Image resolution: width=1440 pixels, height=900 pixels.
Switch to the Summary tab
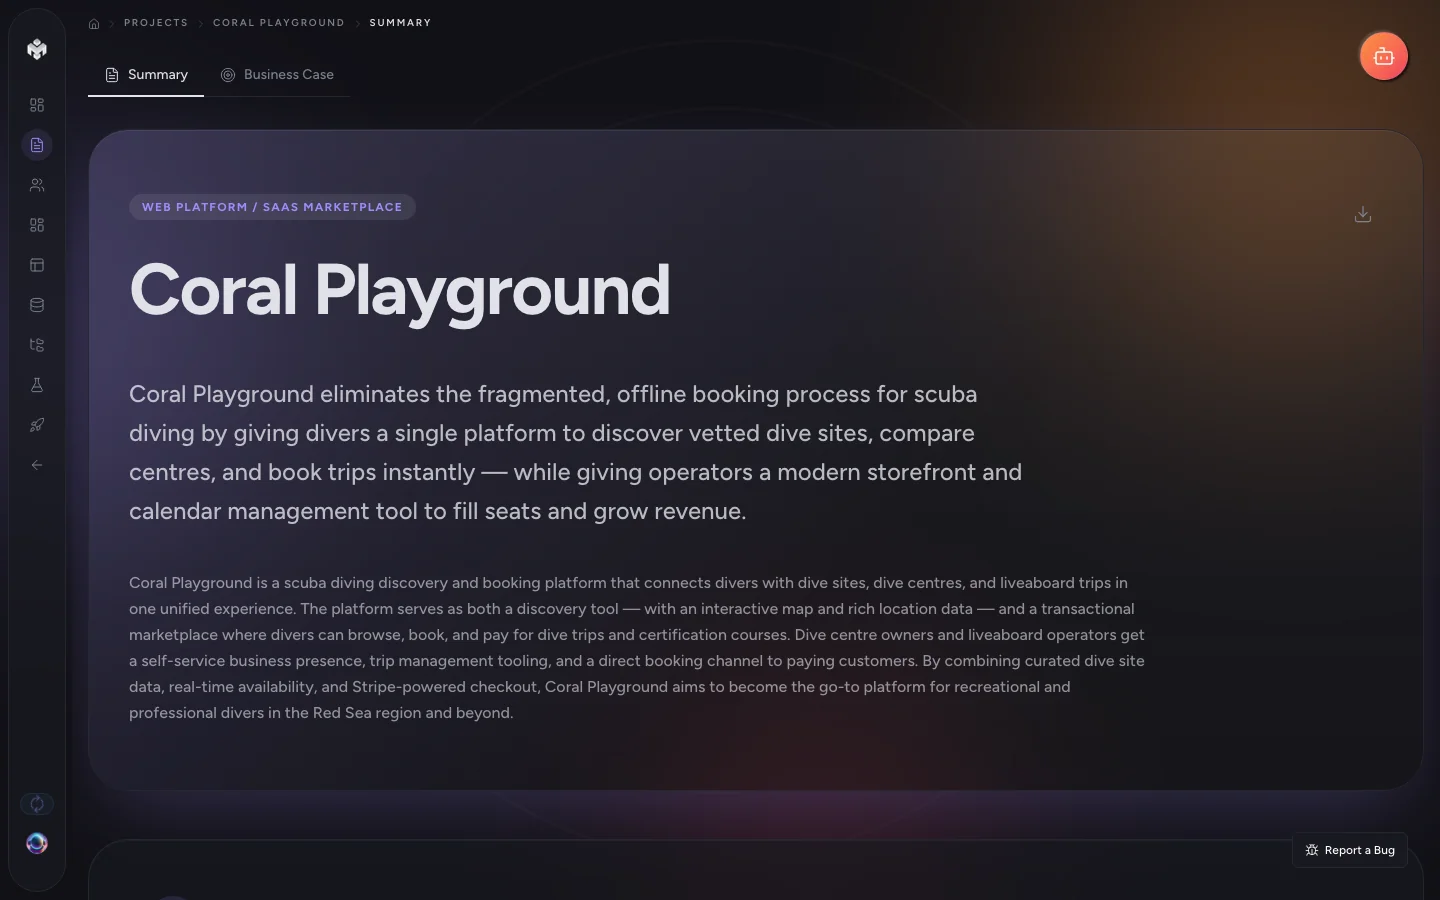tap(146, 75)
